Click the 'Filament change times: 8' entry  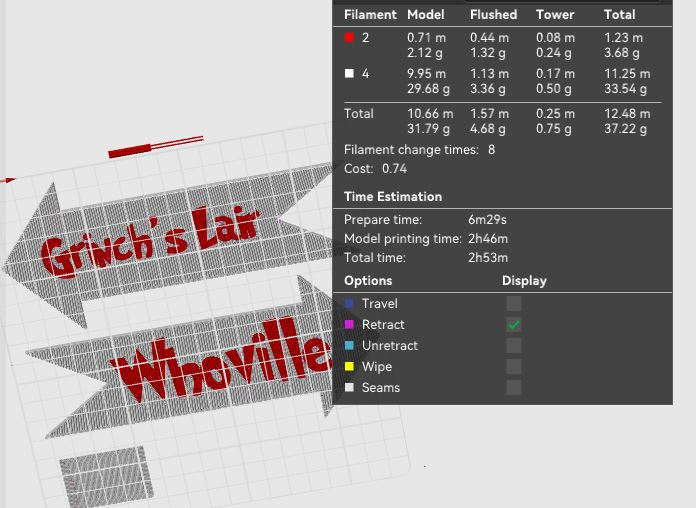coord(419,150)
